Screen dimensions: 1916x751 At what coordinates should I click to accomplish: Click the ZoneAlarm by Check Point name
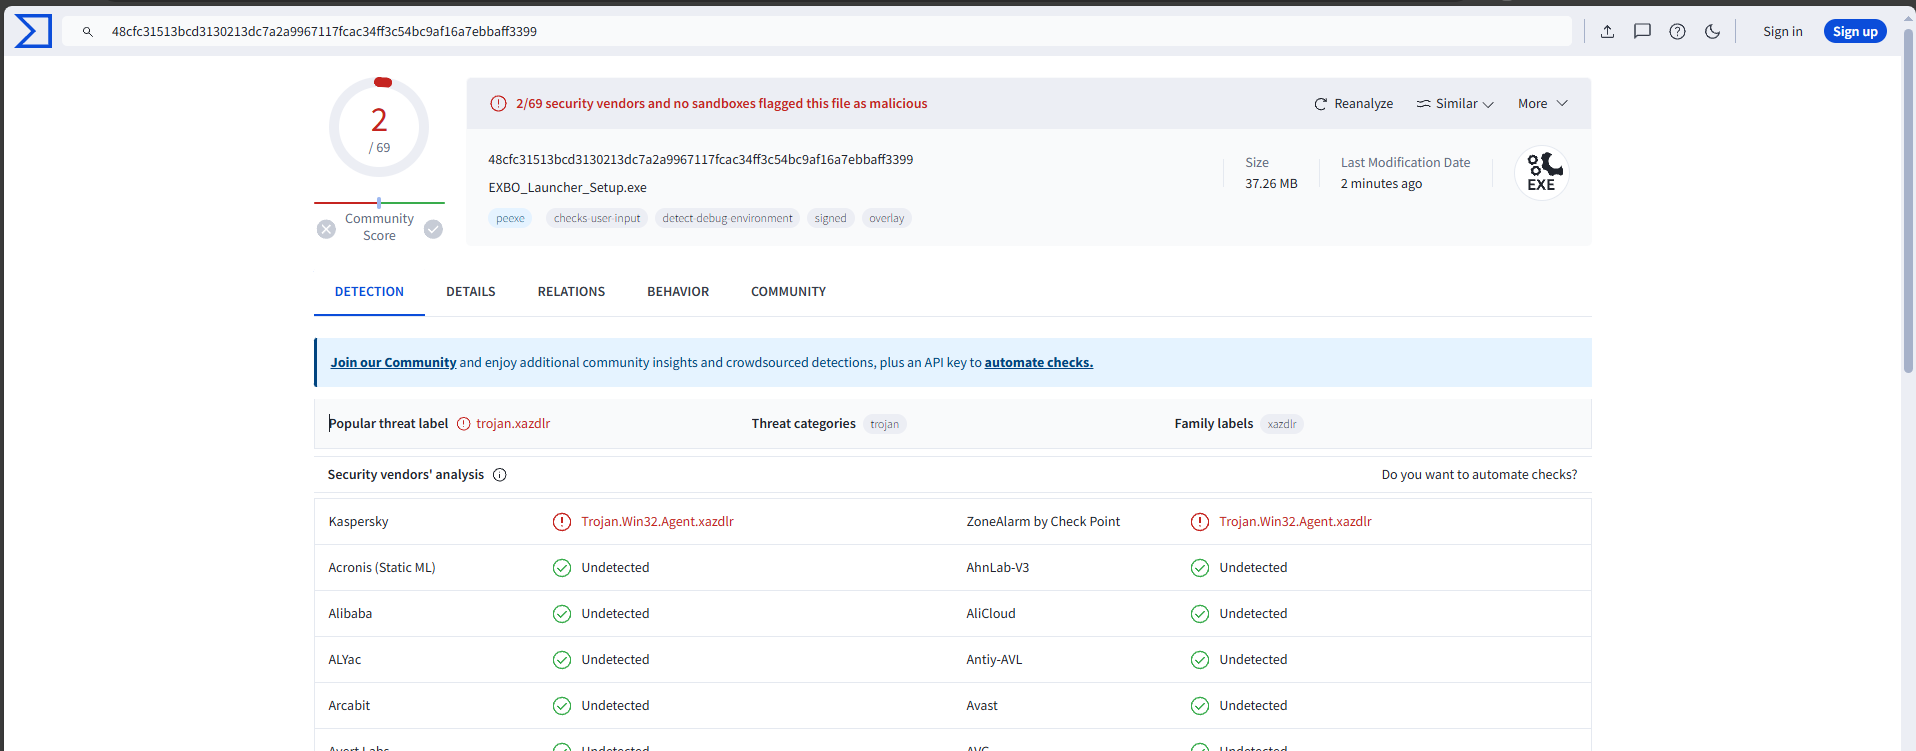pos(1043,522)
